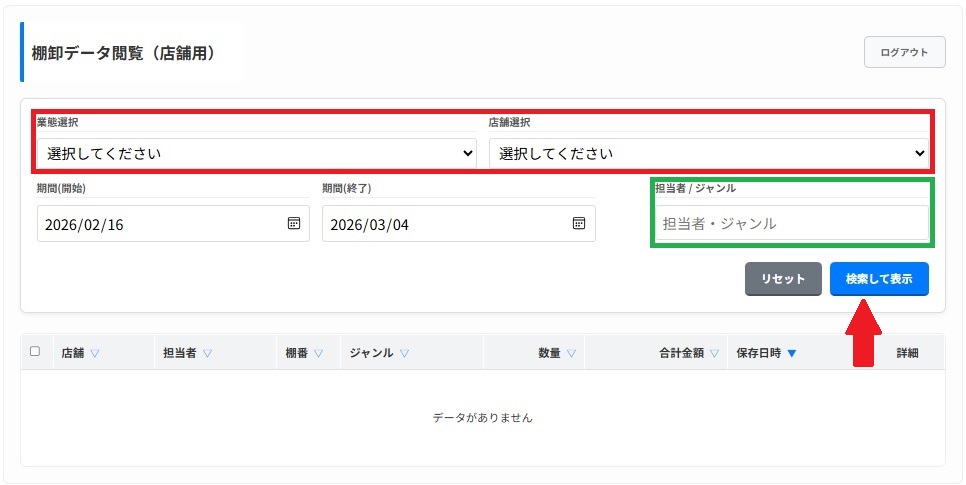Click the 詳細 column header
The width and height of the screenshot is (966, 485).
coord(907,353)
